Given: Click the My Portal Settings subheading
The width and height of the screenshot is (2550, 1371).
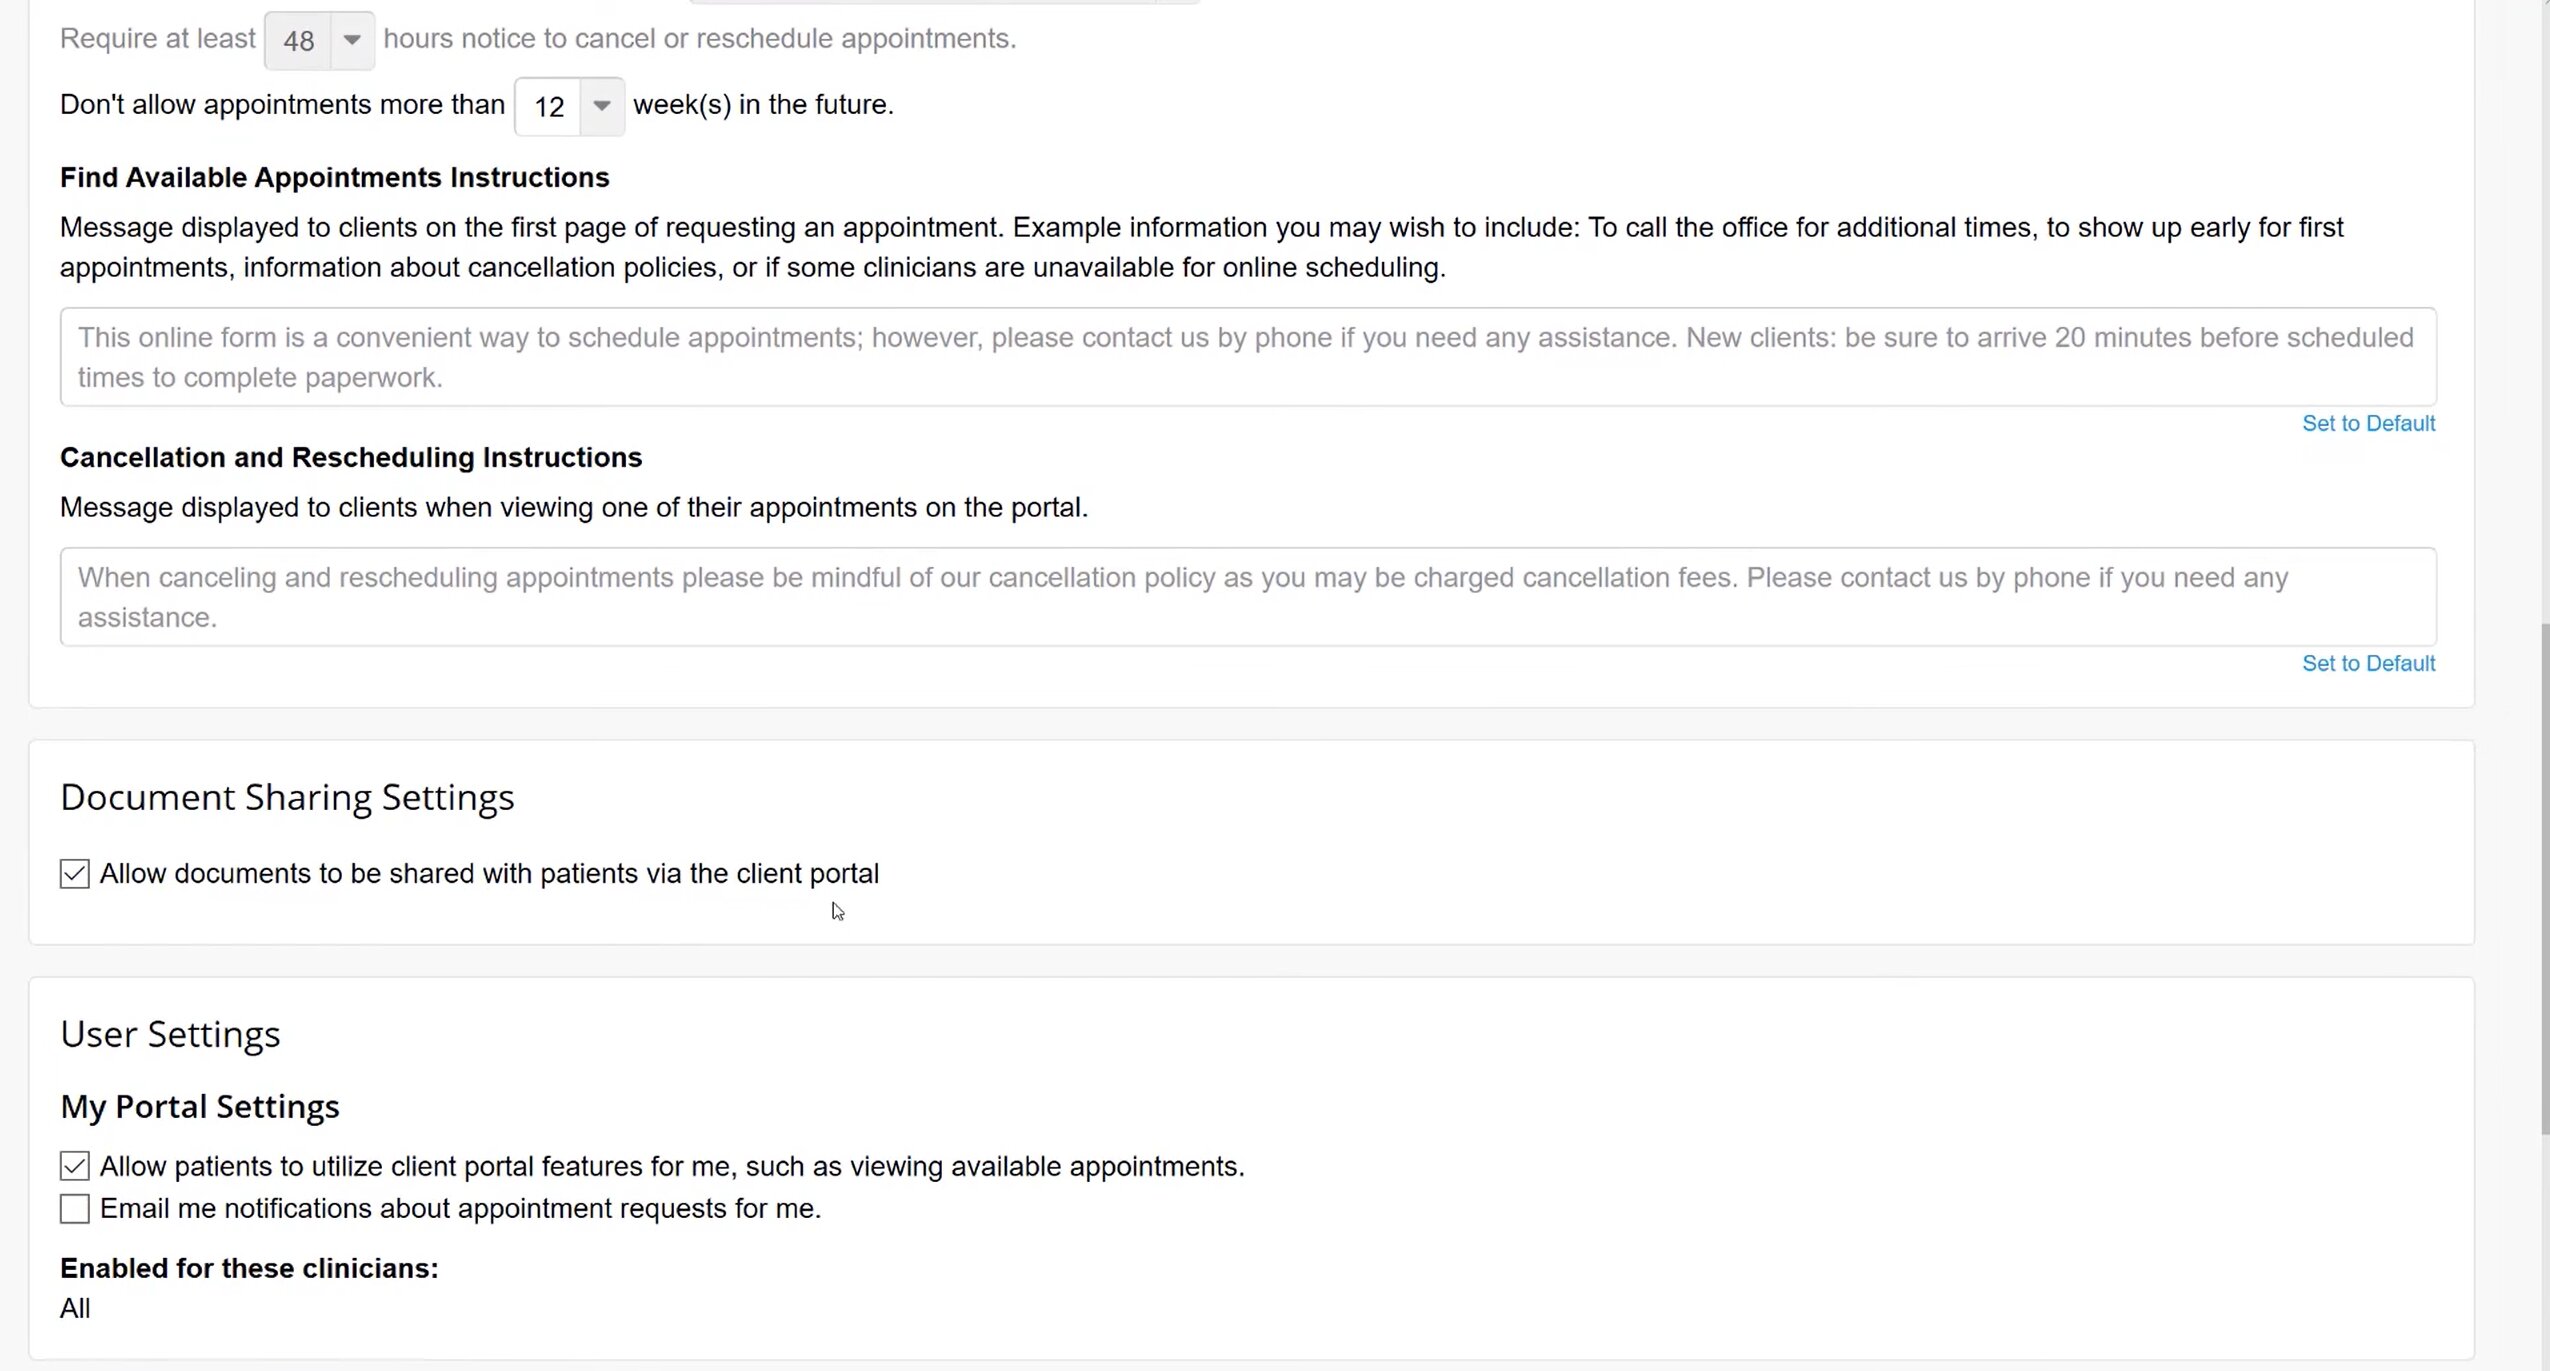Looking at the screenshot, I should pyautogui.click(x=200, y=1107).
